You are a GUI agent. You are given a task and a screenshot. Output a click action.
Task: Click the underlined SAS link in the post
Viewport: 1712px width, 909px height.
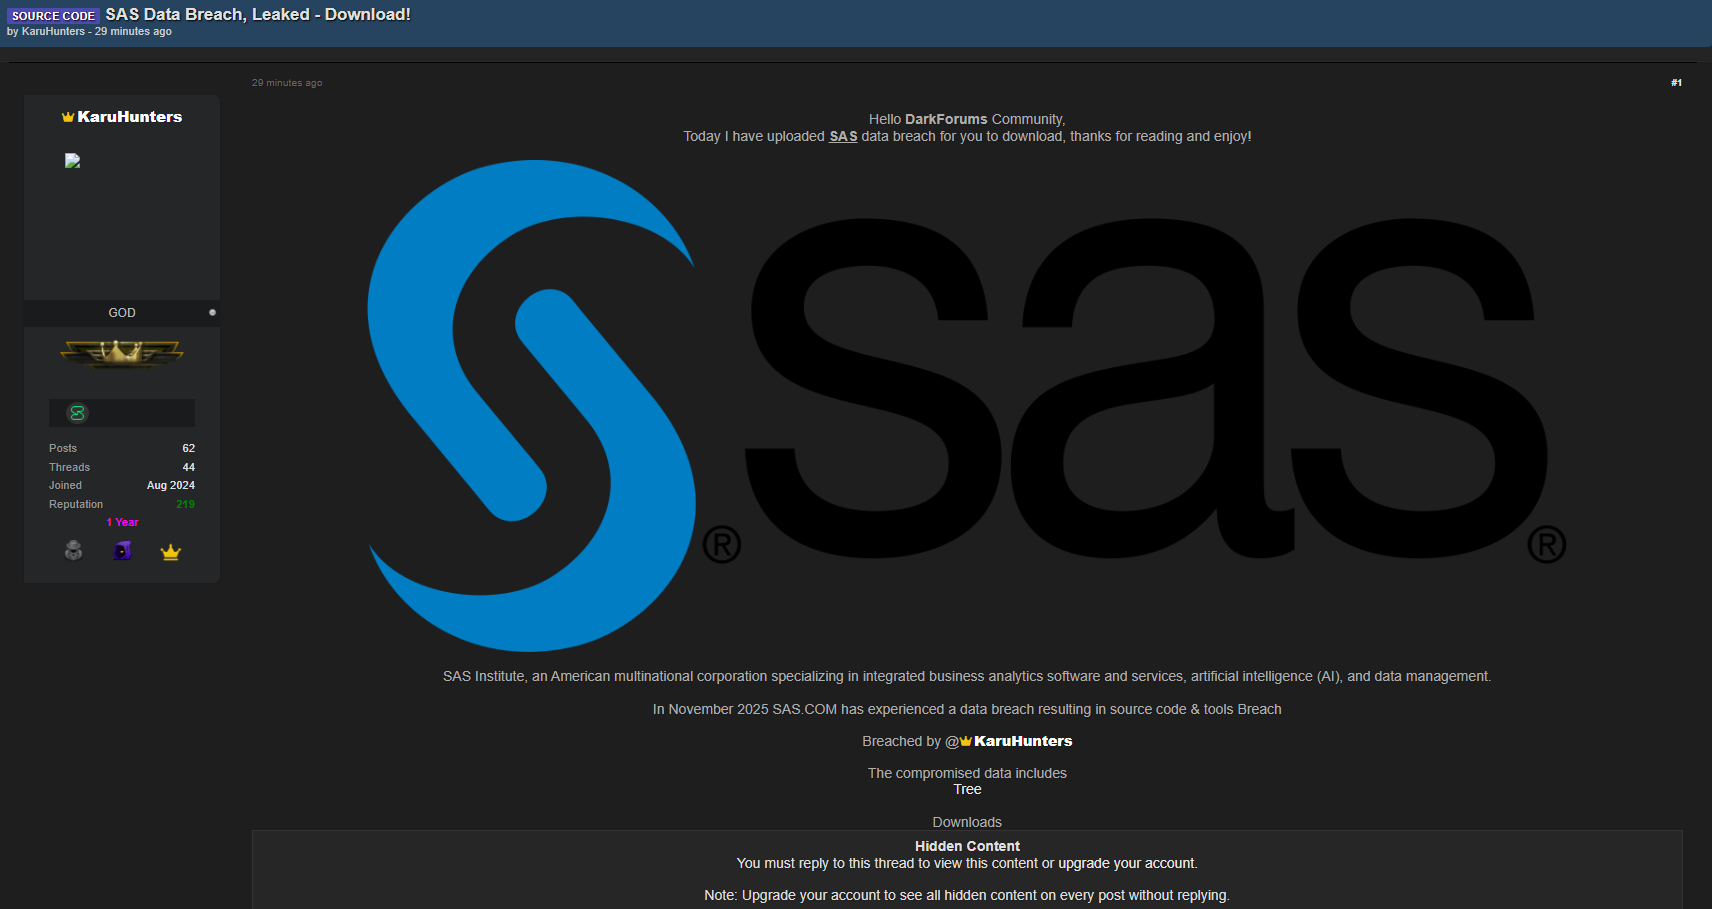point(843,137)
